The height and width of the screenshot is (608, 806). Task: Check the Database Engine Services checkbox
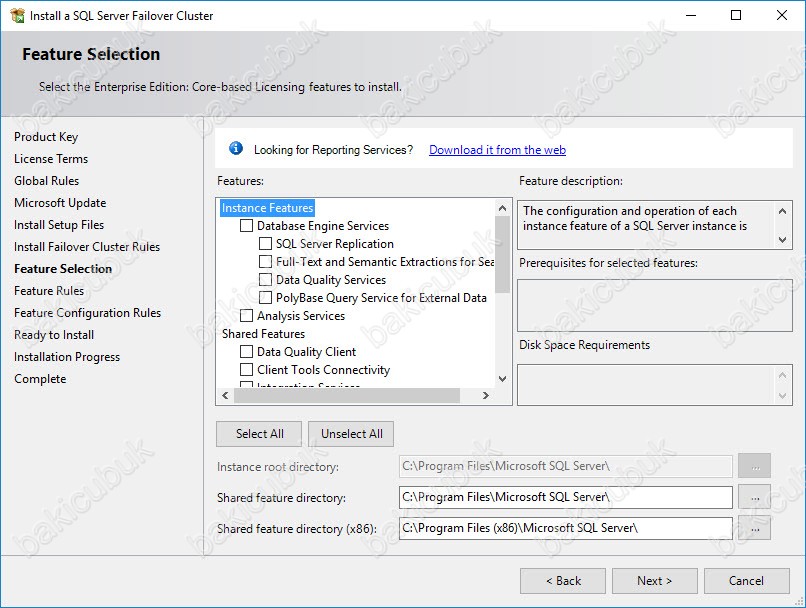point(247,226)
